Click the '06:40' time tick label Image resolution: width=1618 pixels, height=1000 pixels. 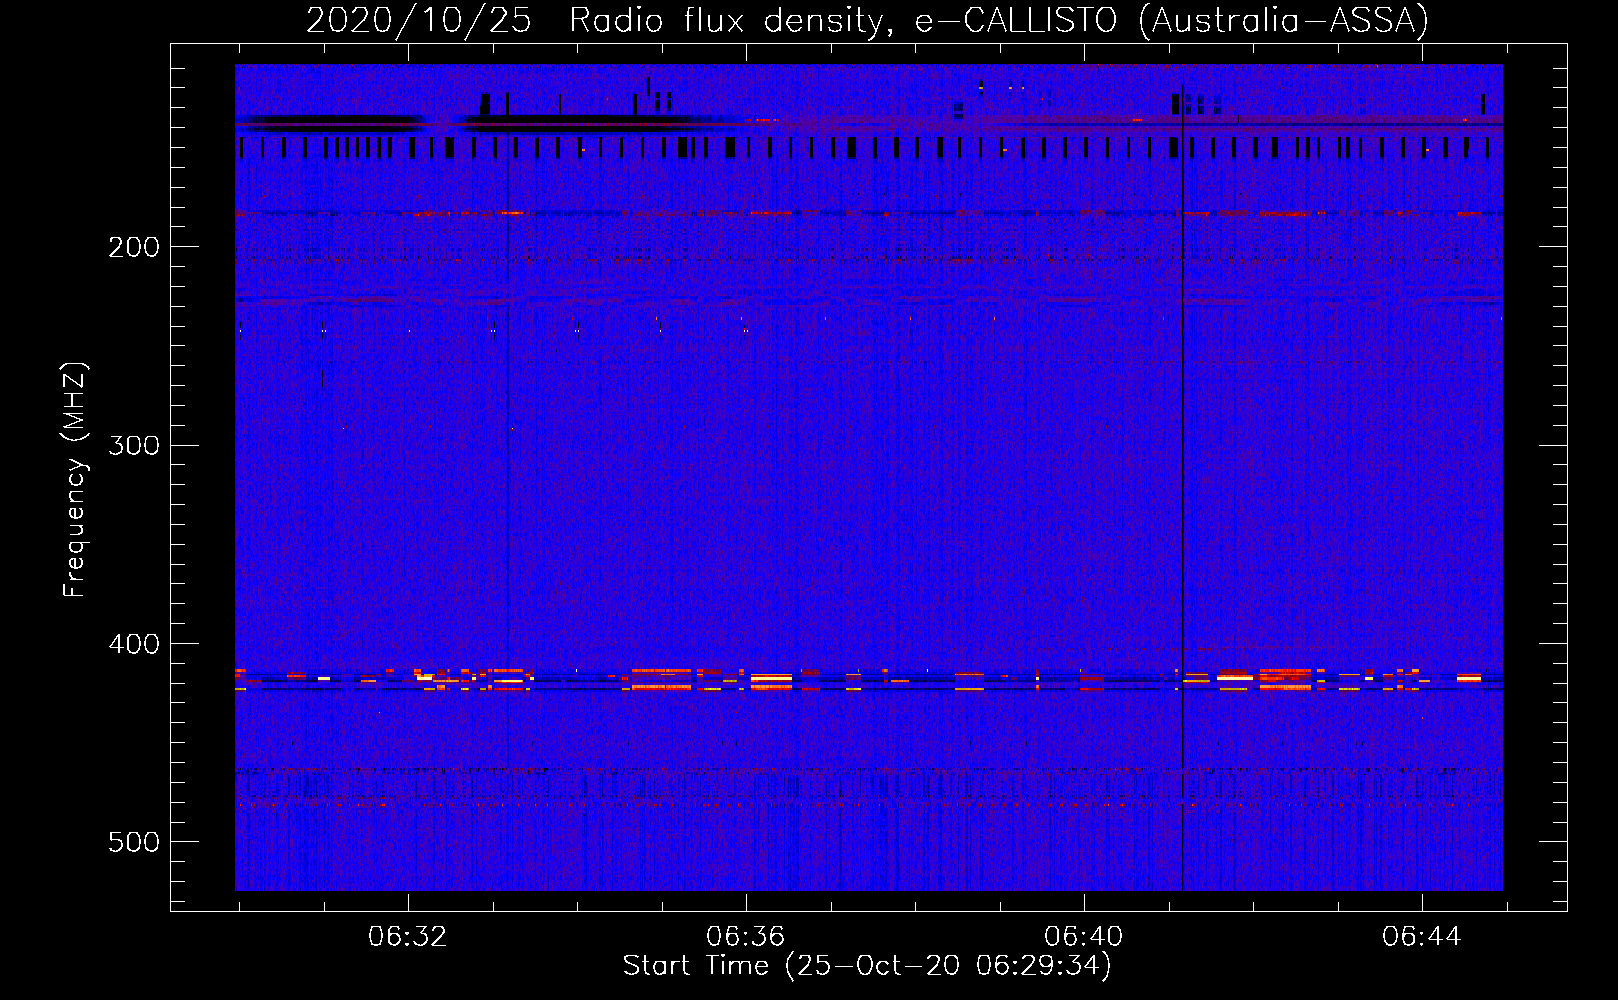1083,937
